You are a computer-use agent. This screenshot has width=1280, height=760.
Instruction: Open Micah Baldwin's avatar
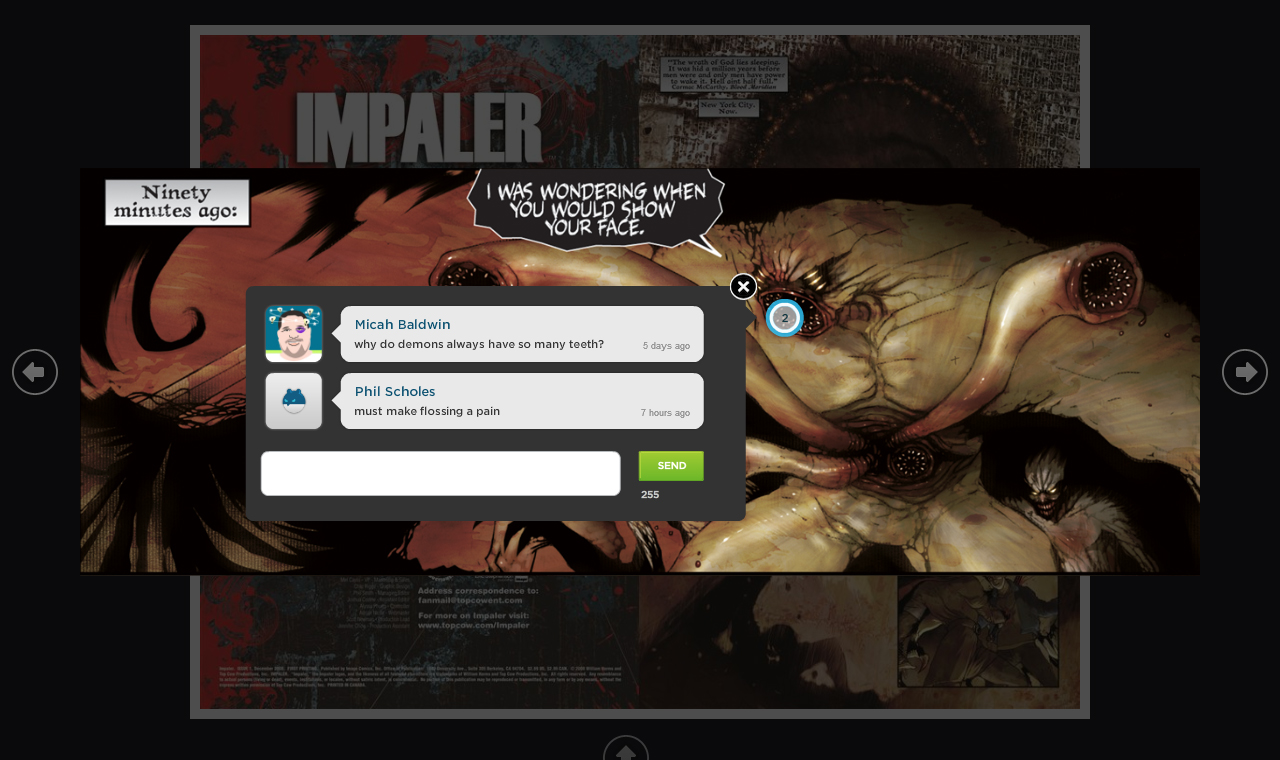(294, 334)
